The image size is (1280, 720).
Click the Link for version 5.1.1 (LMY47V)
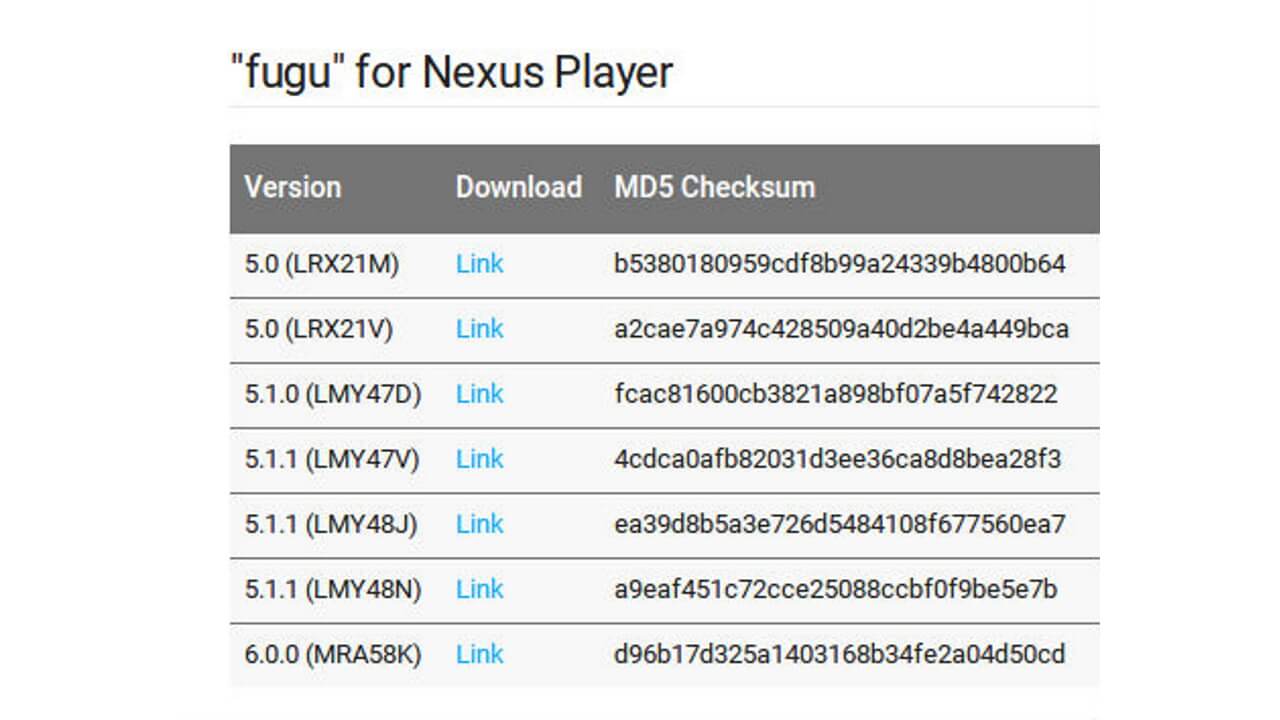pos(480,459)
